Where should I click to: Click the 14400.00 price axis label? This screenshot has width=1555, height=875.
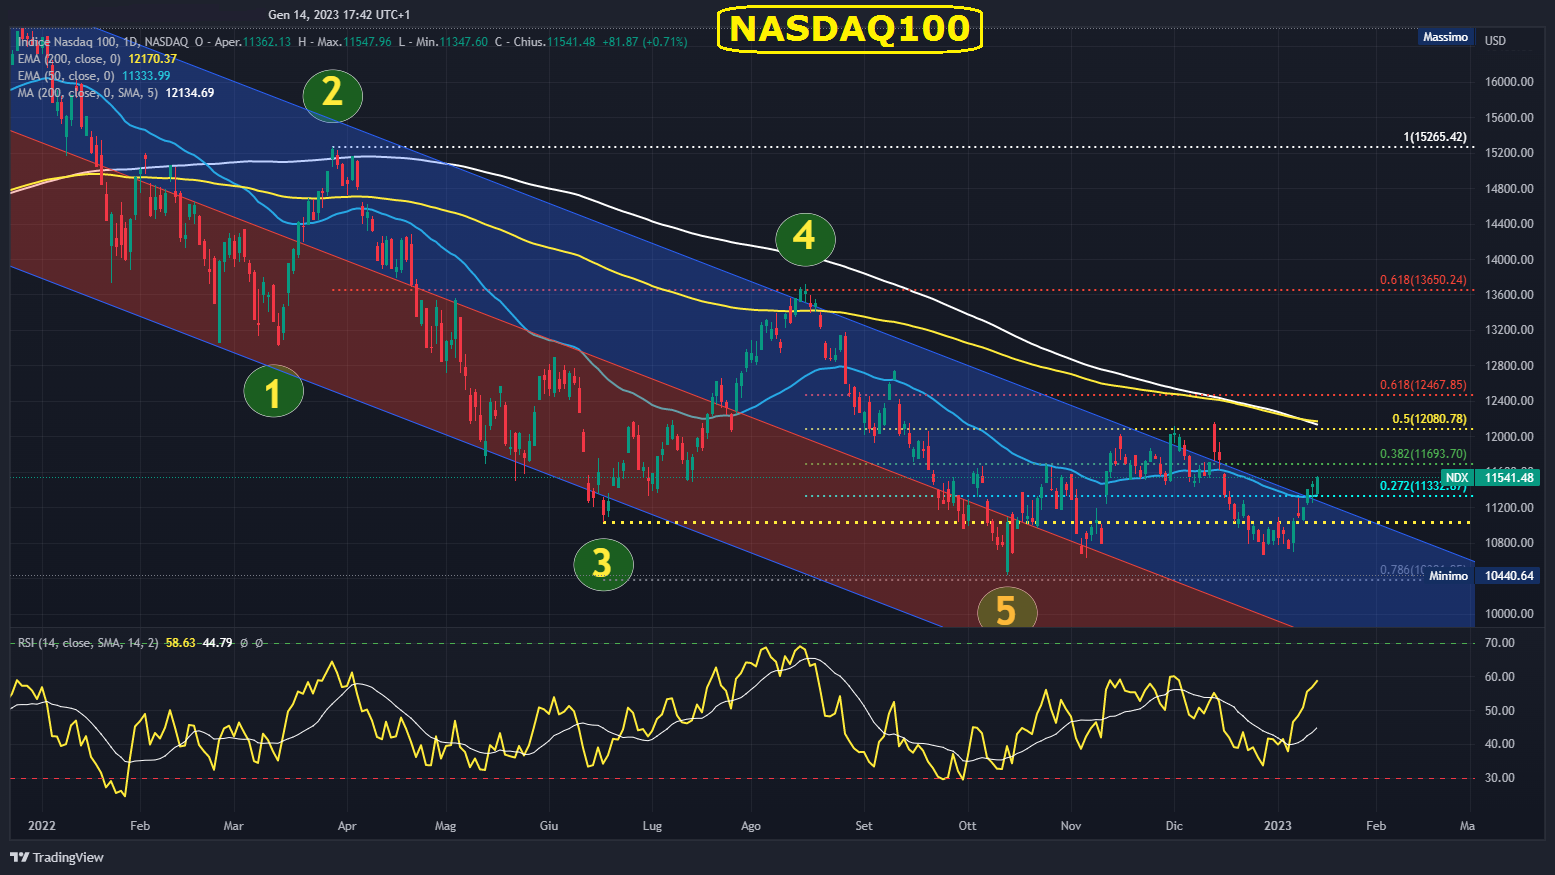pos(1510,224)
